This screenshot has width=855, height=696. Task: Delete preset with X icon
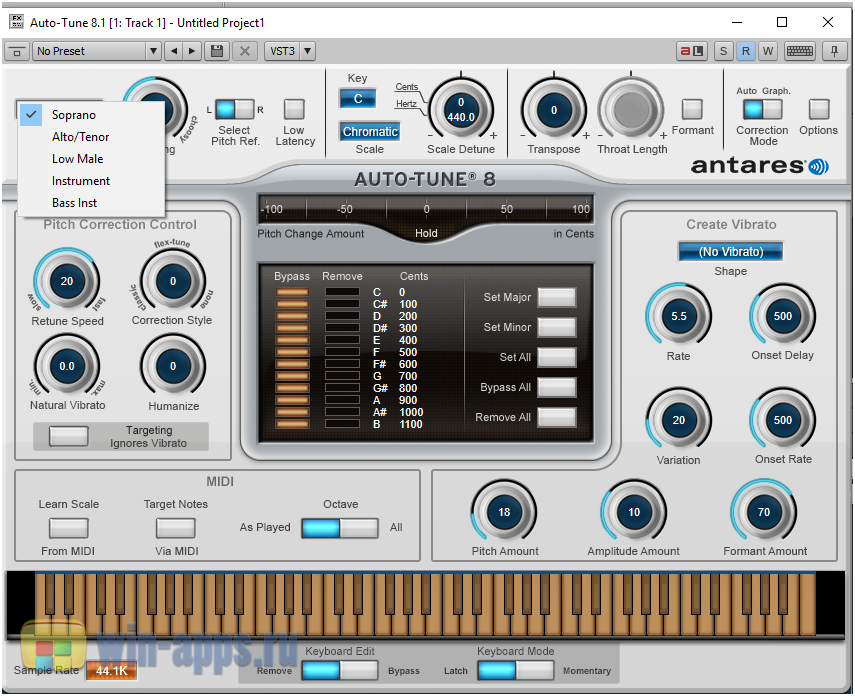245,51
